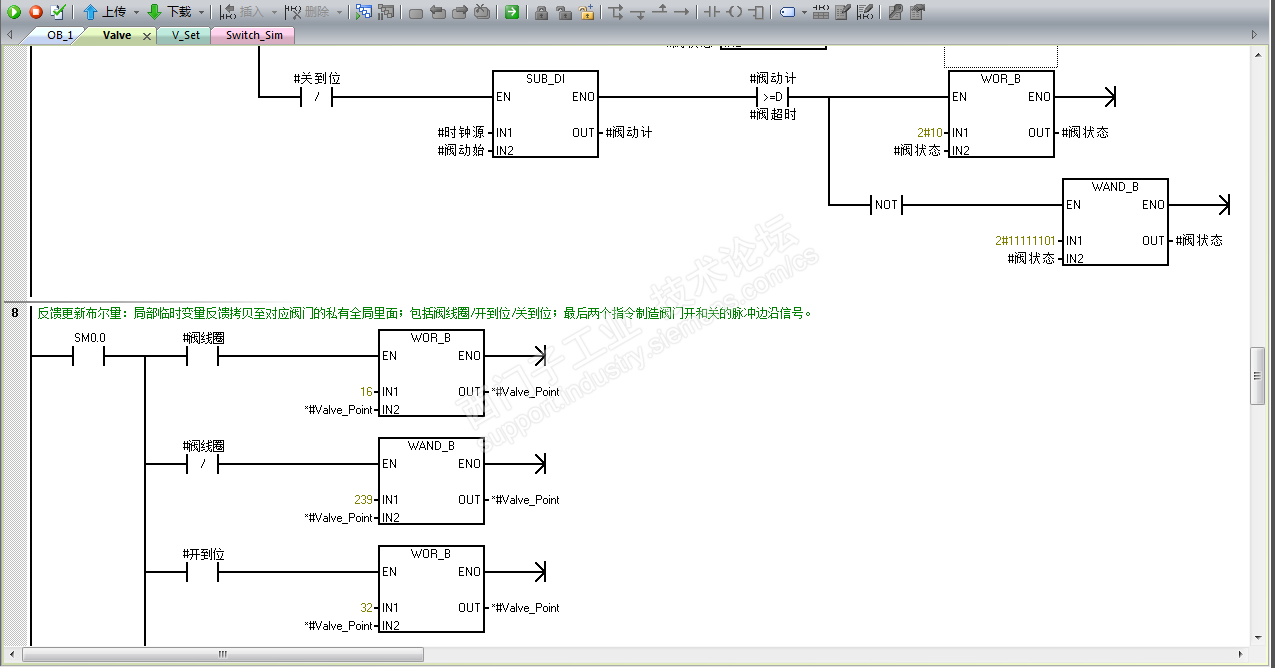Image resolution: width=1275 pixels, height=668 pixels.
Task: Start the PLC with the green Run button
Action: 13,12
